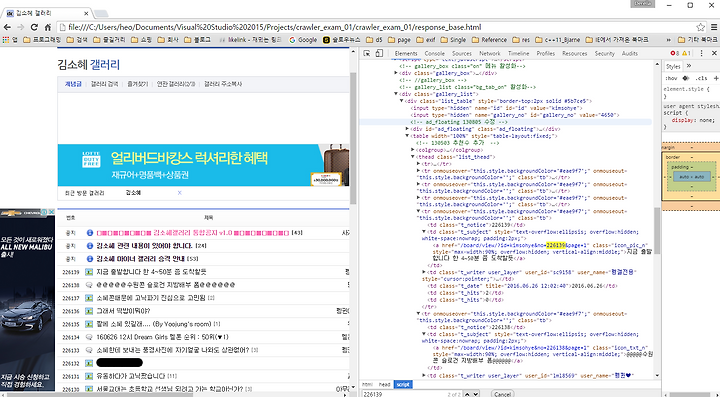Image resolution: width=720 pixels, height=397 pixels.
Task: Switch to the Console panel tab
Action: [434, 53]
